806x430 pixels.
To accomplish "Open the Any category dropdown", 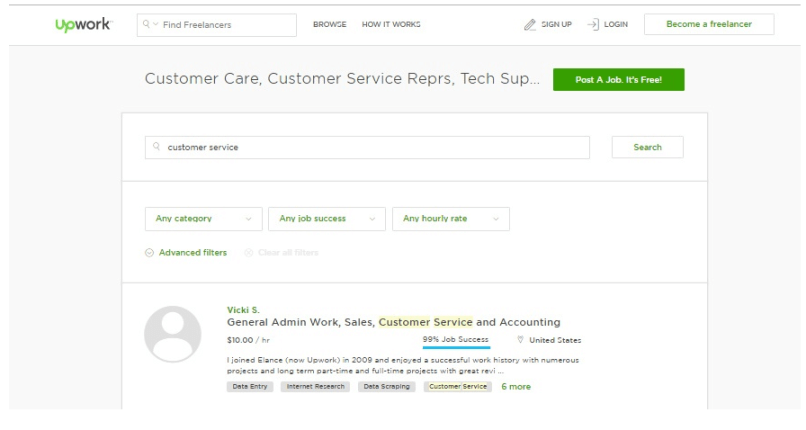I will click(204, 219).
